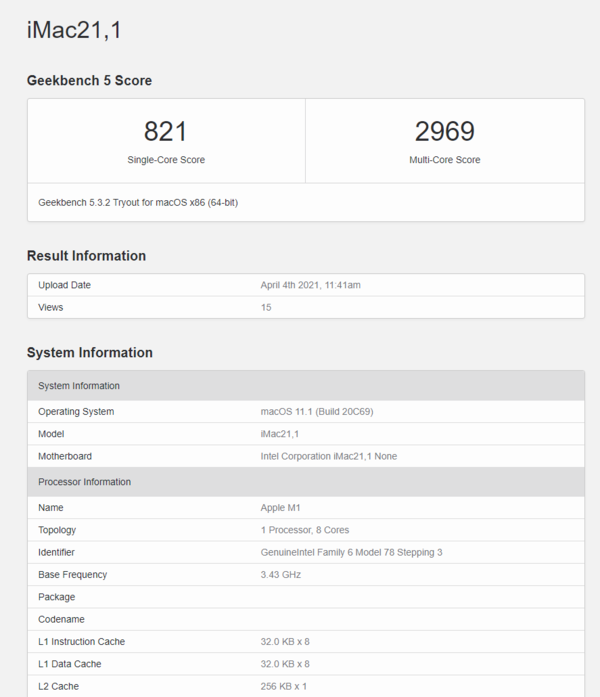Viewport: 600px width, 697px height.
Task: Select the 256 KB x 1 value
Action: tap(284, 686)
